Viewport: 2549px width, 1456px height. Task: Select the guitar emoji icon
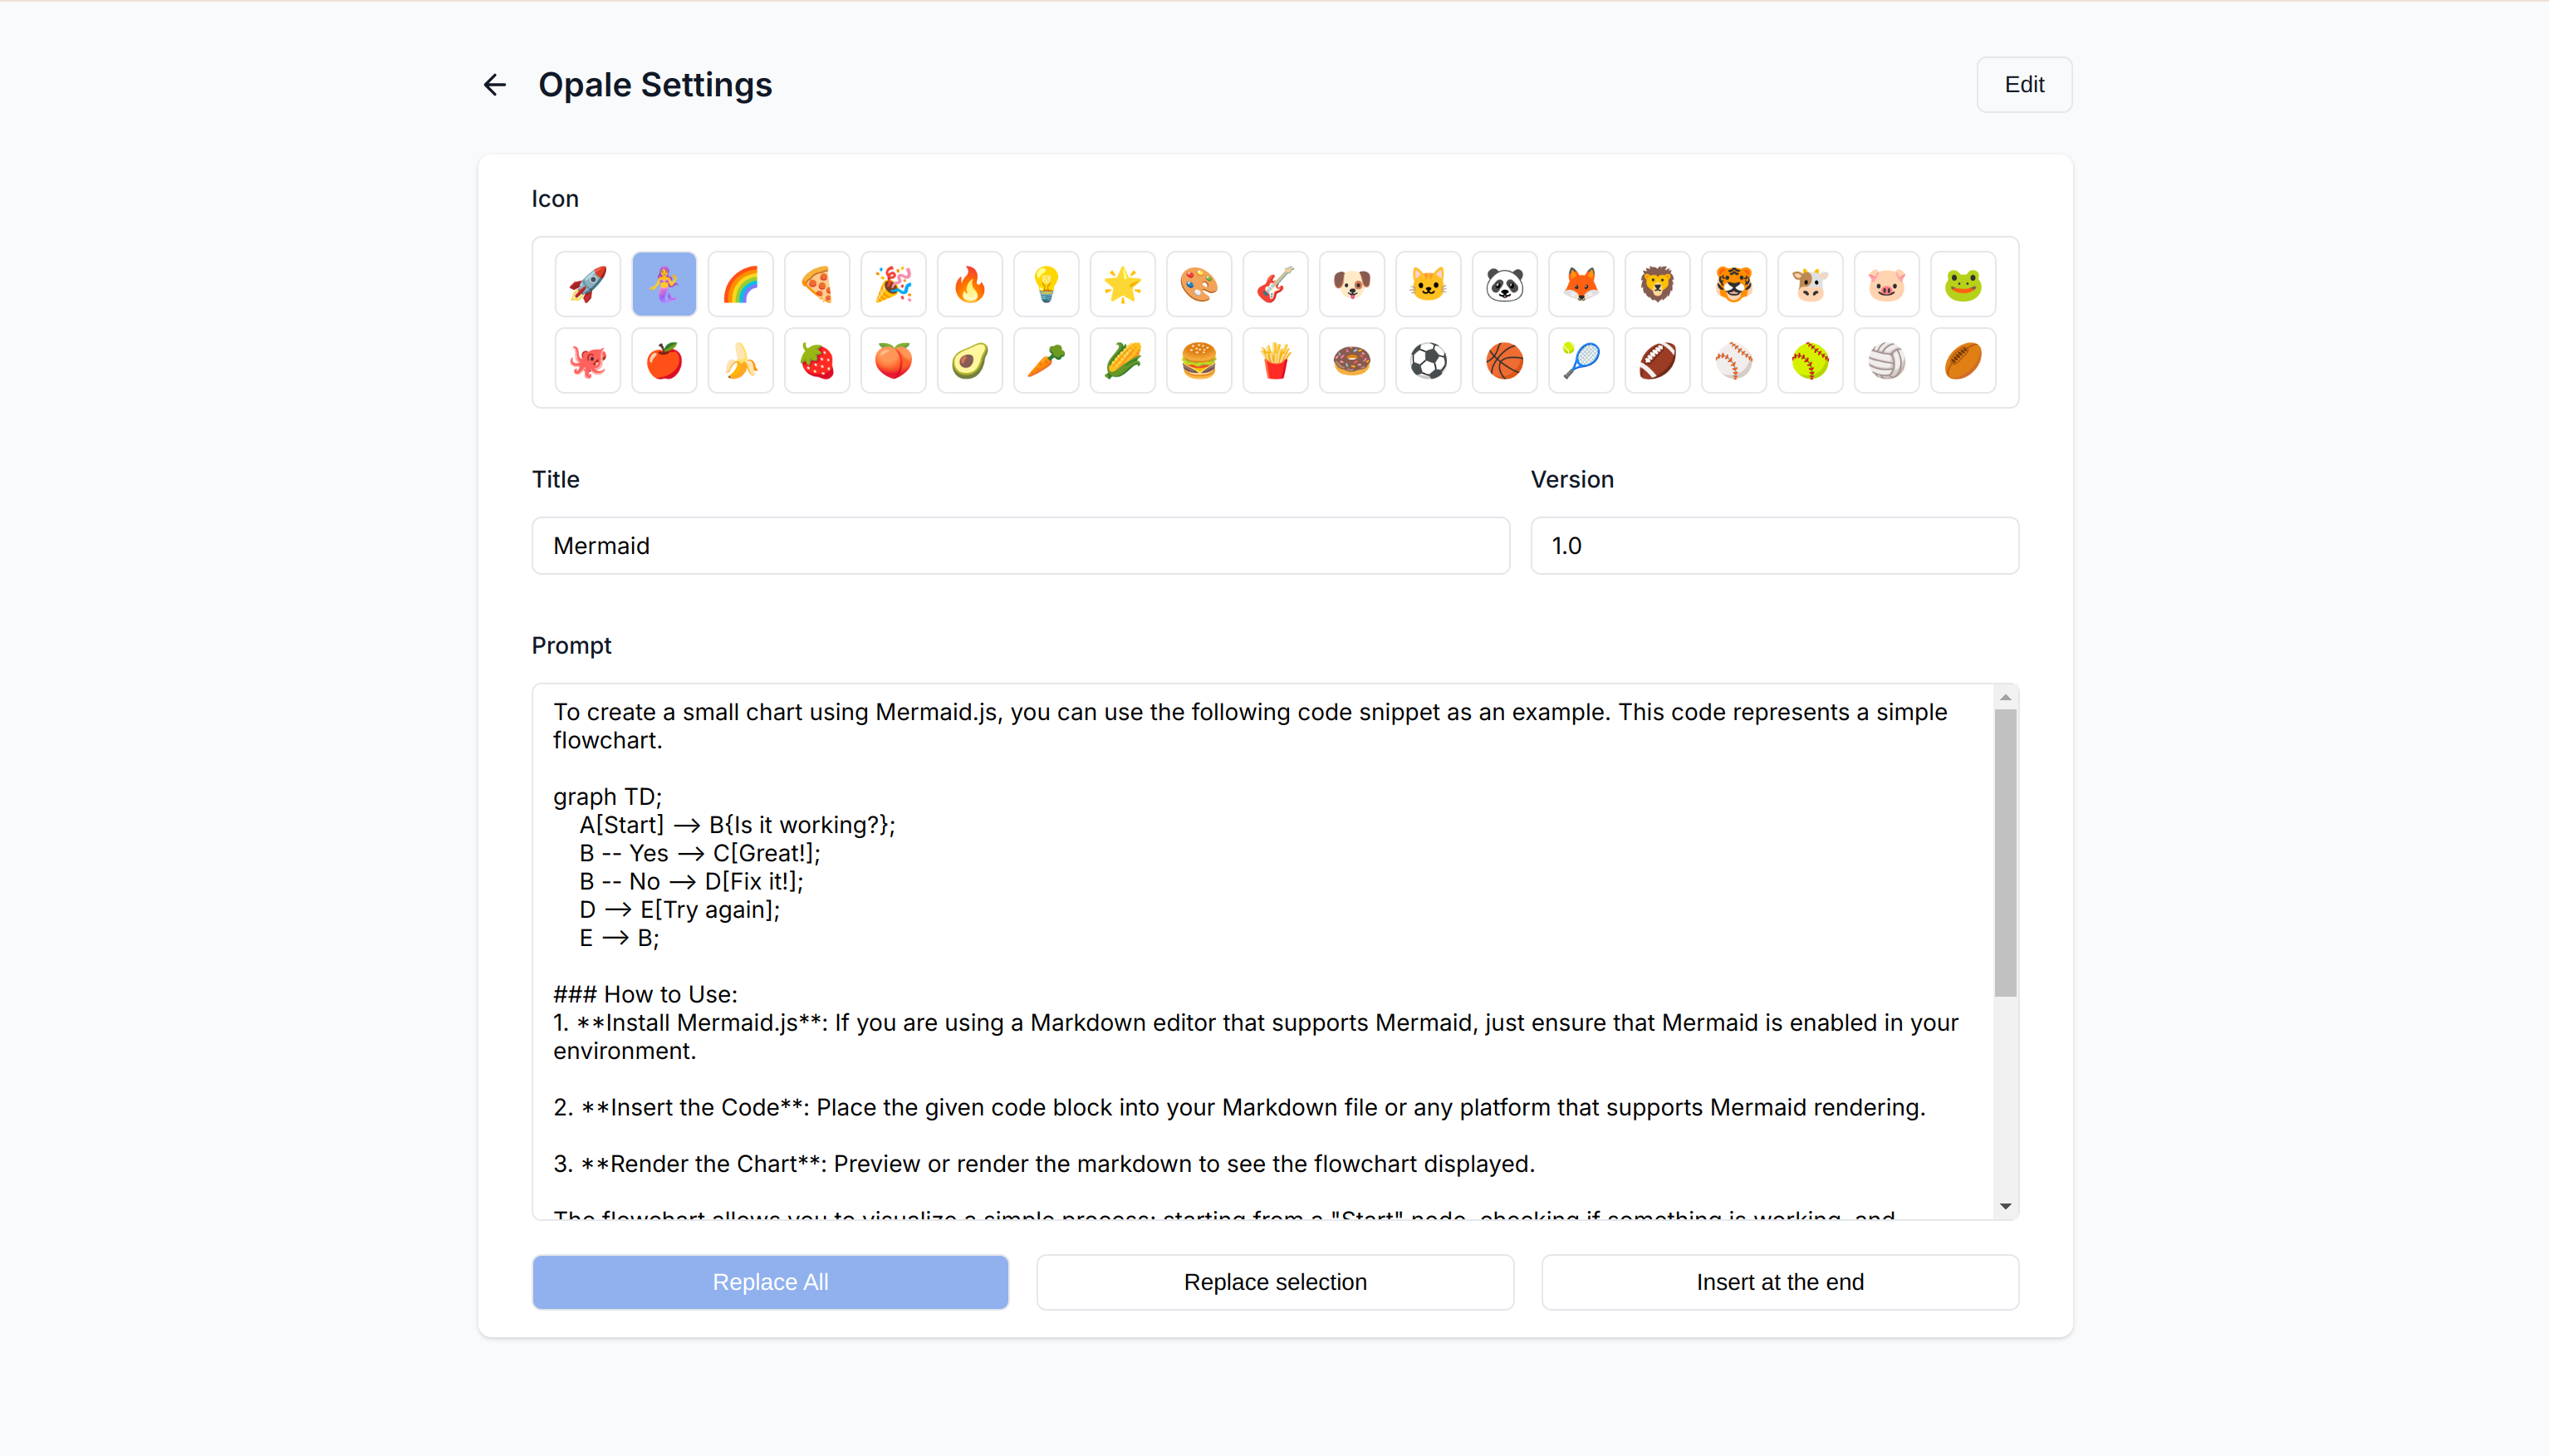(x=1275, y=284)
